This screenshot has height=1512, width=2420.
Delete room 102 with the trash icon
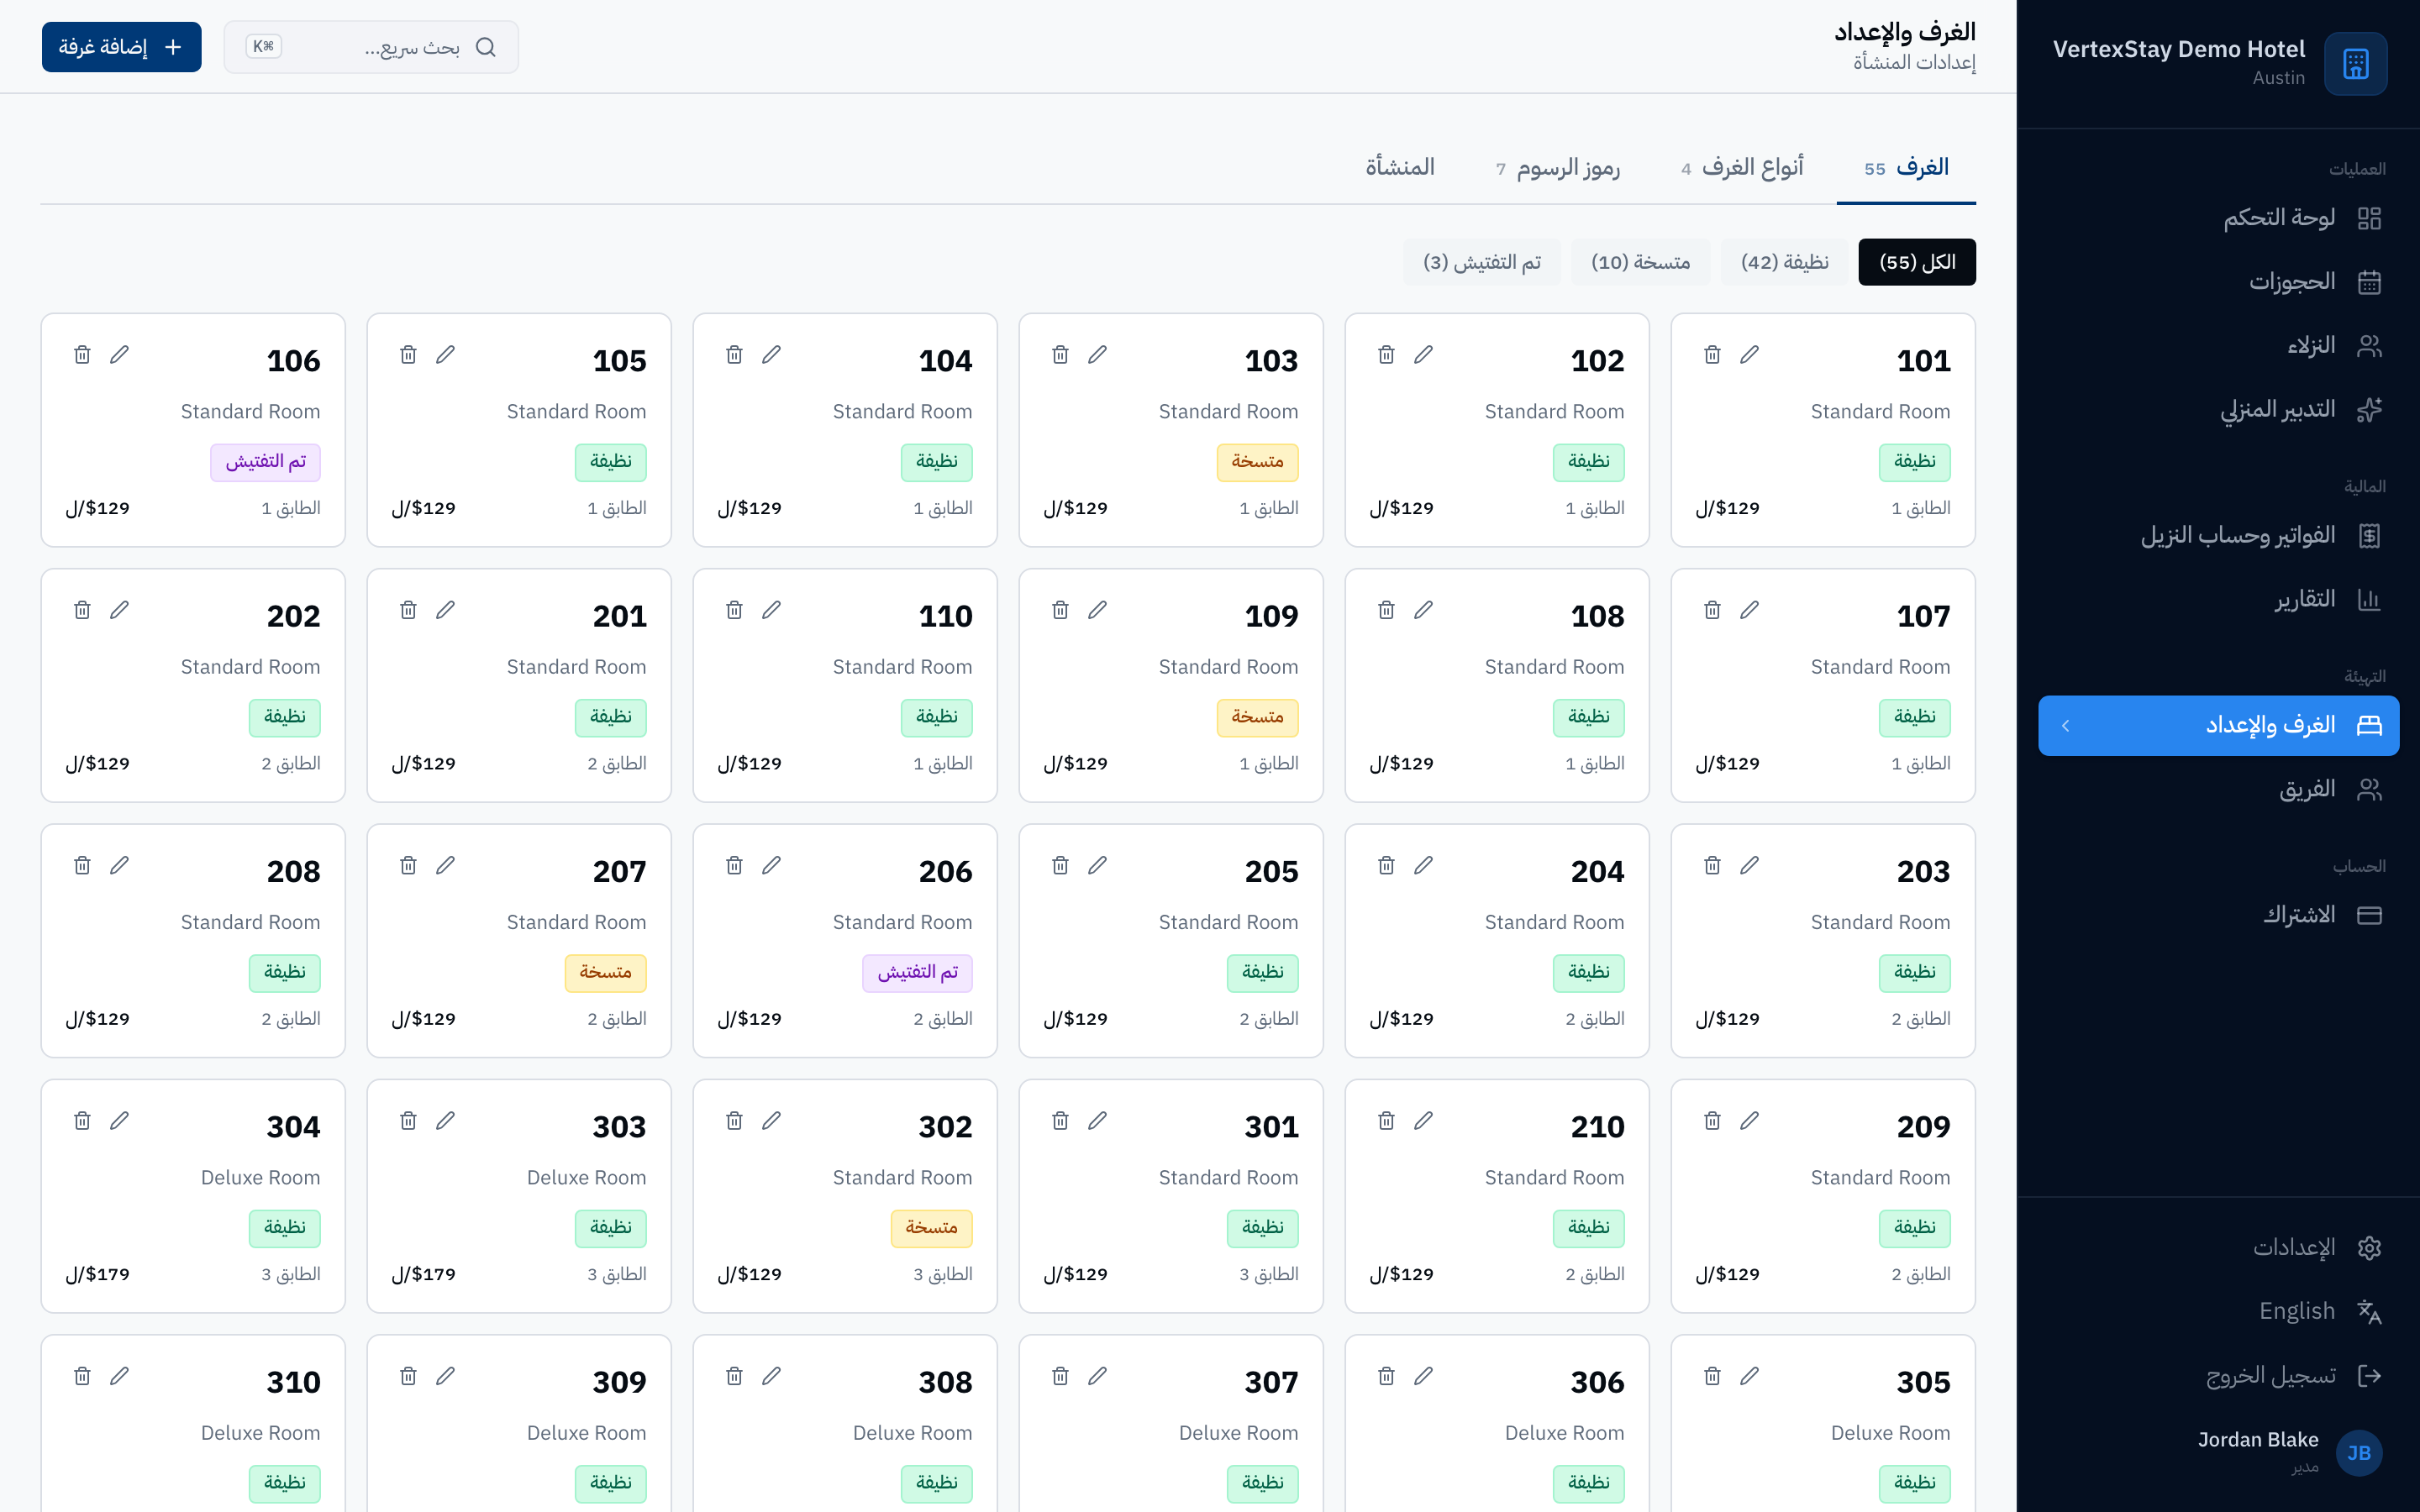pyautogui.click(x=1386, y=355)
